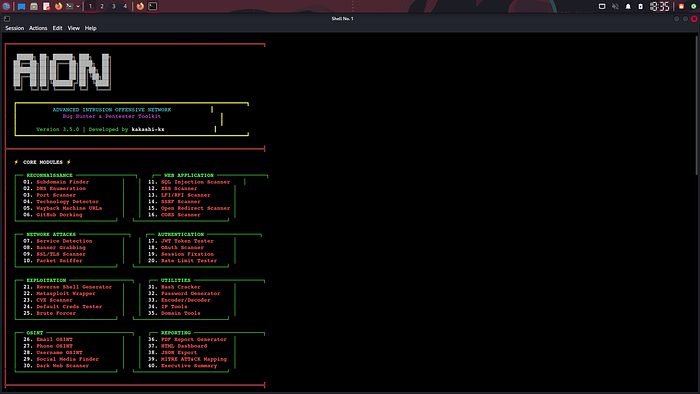Click the 'Subdomain Finder' line
This screenshot has height=394, width=700.
(62, 182)
